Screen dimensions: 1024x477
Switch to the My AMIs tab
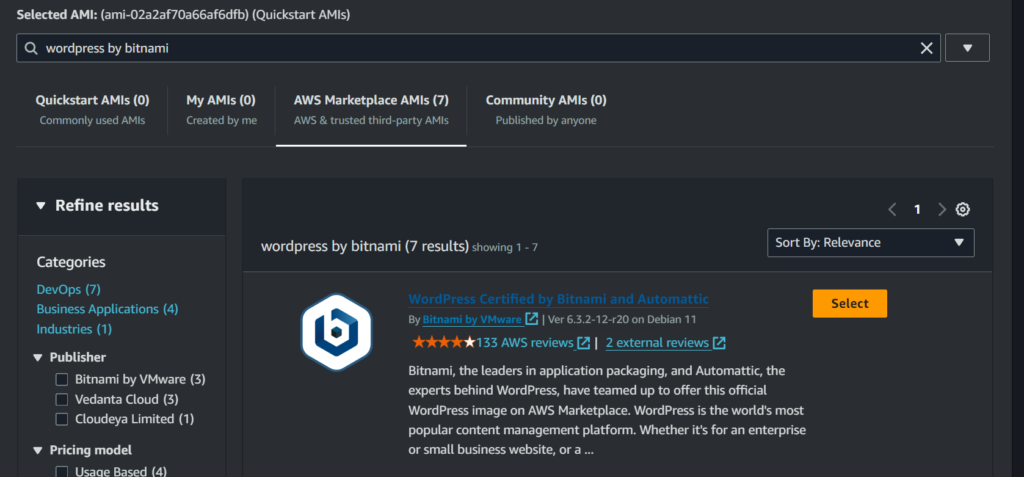[221, 109]
